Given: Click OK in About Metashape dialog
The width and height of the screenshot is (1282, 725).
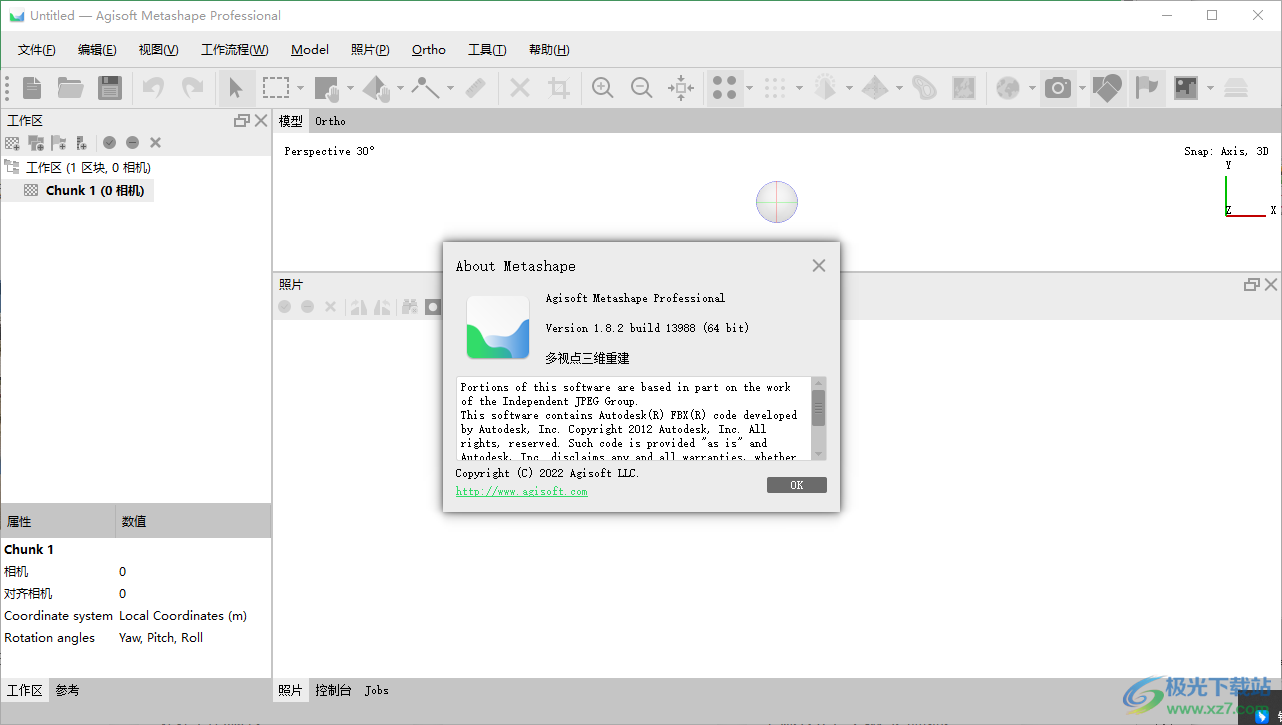Looking at the screenshot, I should click(797, 485).
